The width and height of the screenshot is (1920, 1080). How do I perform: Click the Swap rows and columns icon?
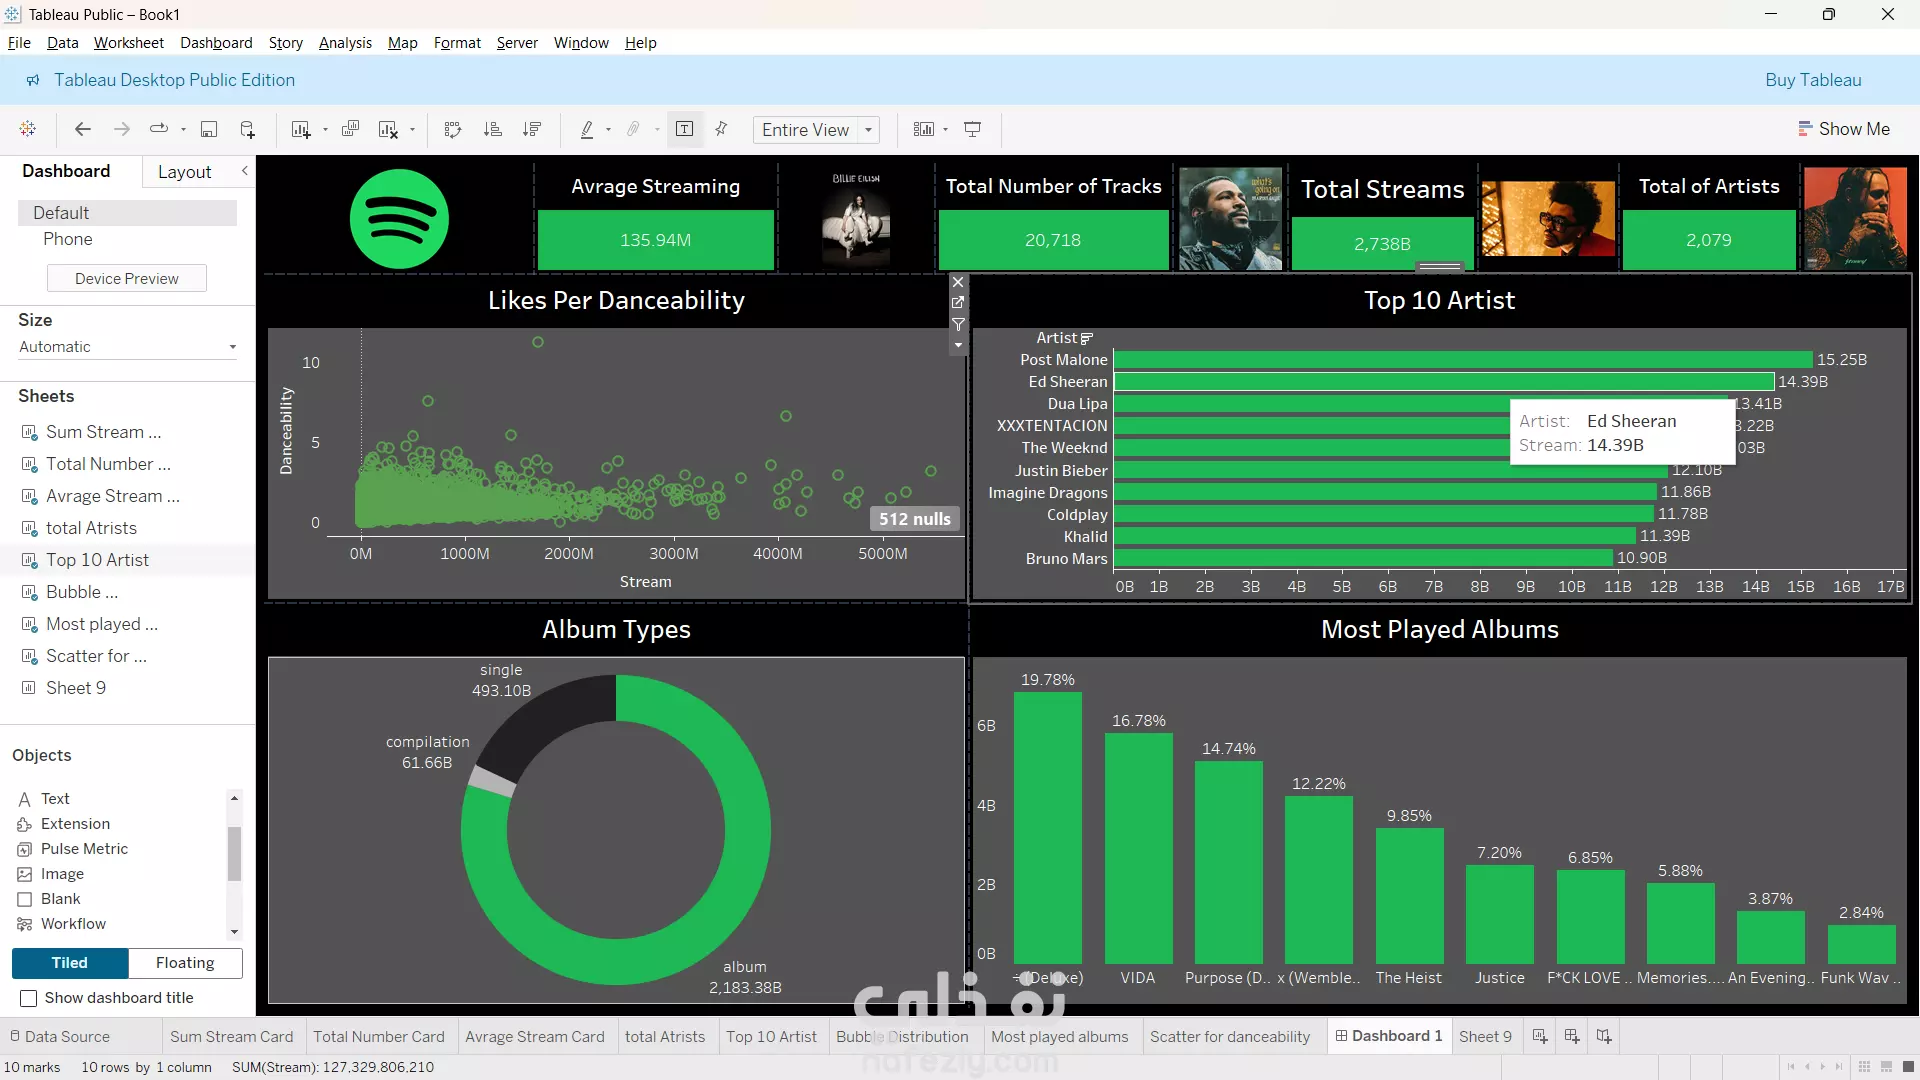point(453,129)
